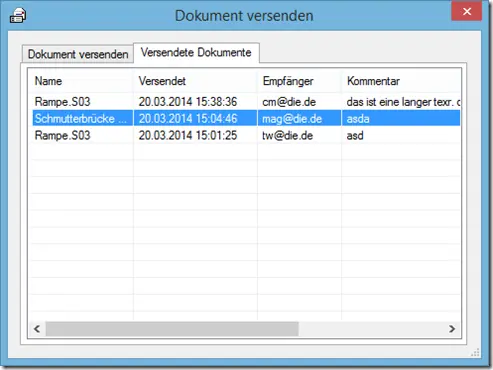This screenshot has width=493, height=370.
Task: Click comment 'asd' in last row
Action: [x=355, y=136]
